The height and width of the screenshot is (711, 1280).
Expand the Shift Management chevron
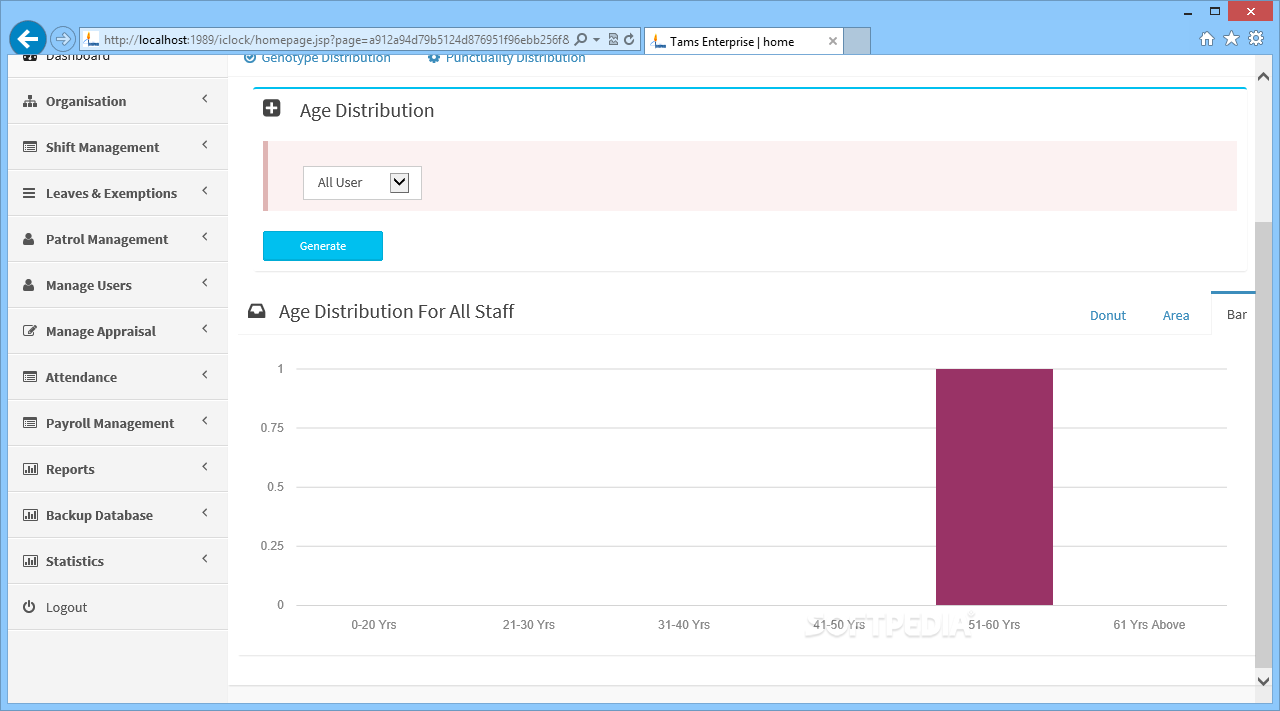click(205, 145)
